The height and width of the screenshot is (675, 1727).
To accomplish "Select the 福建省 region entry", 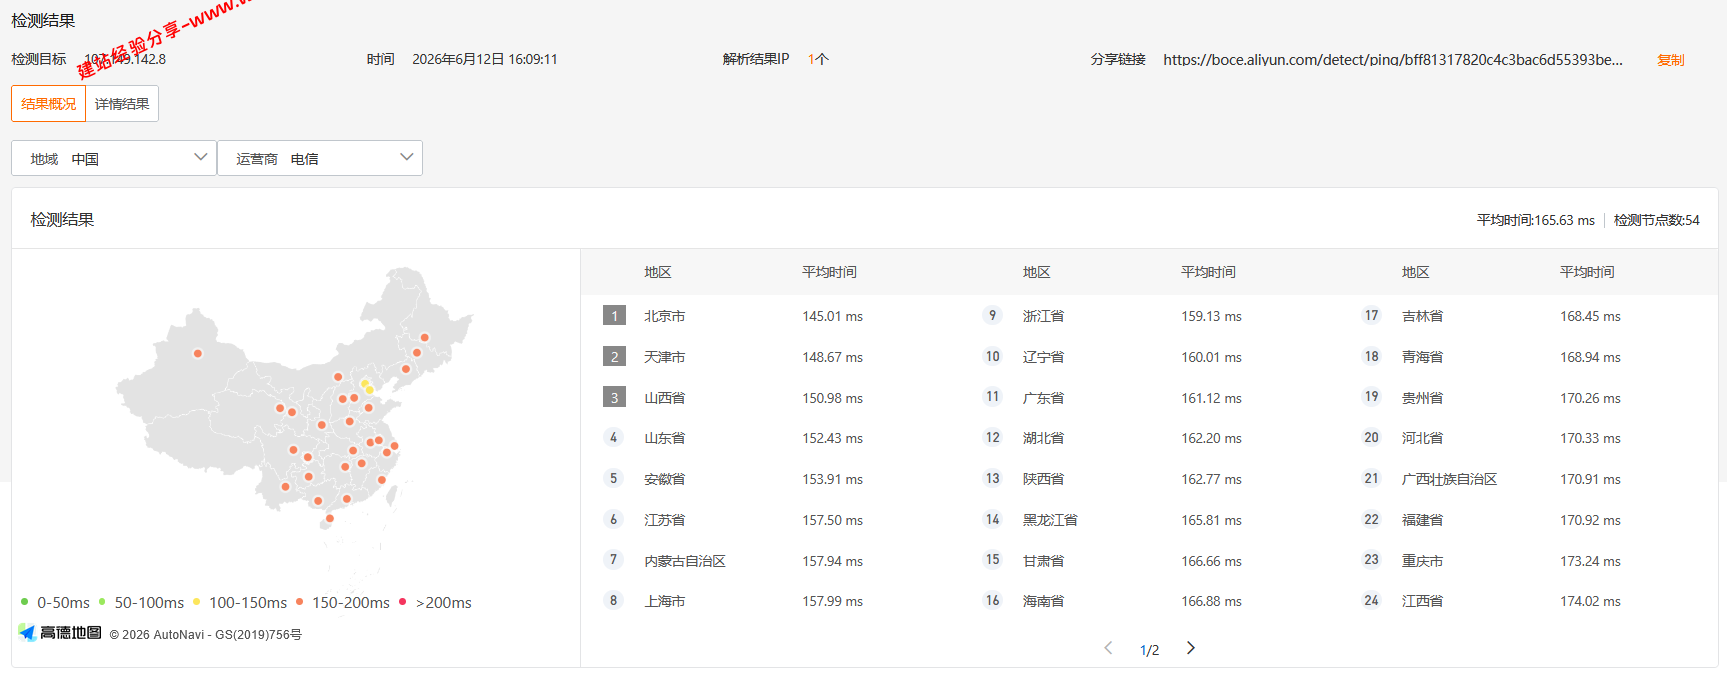I will (x=1422, y=520).
